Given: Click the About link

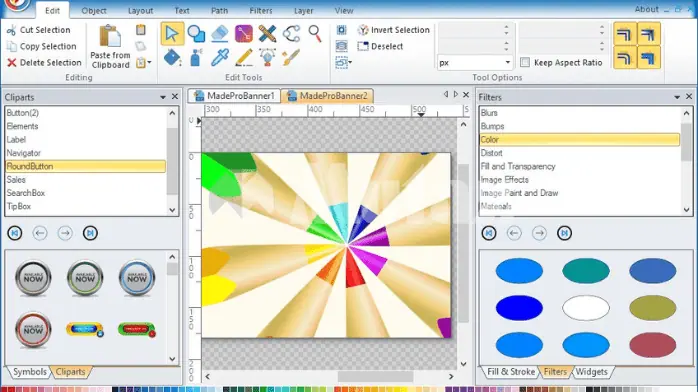Looking at the screenshot, I should 646,9.
